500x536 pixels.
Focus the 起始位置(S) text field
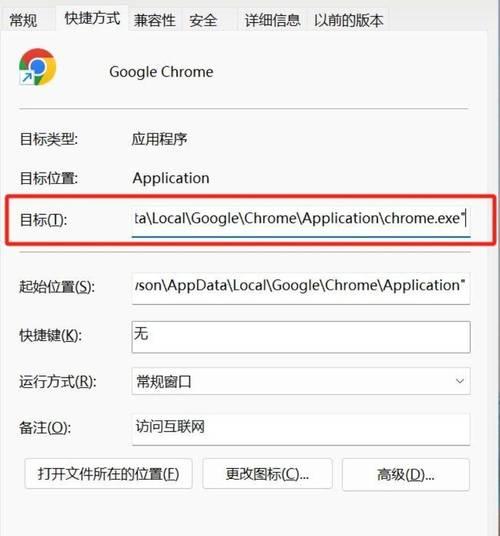[x=301, y=288]
